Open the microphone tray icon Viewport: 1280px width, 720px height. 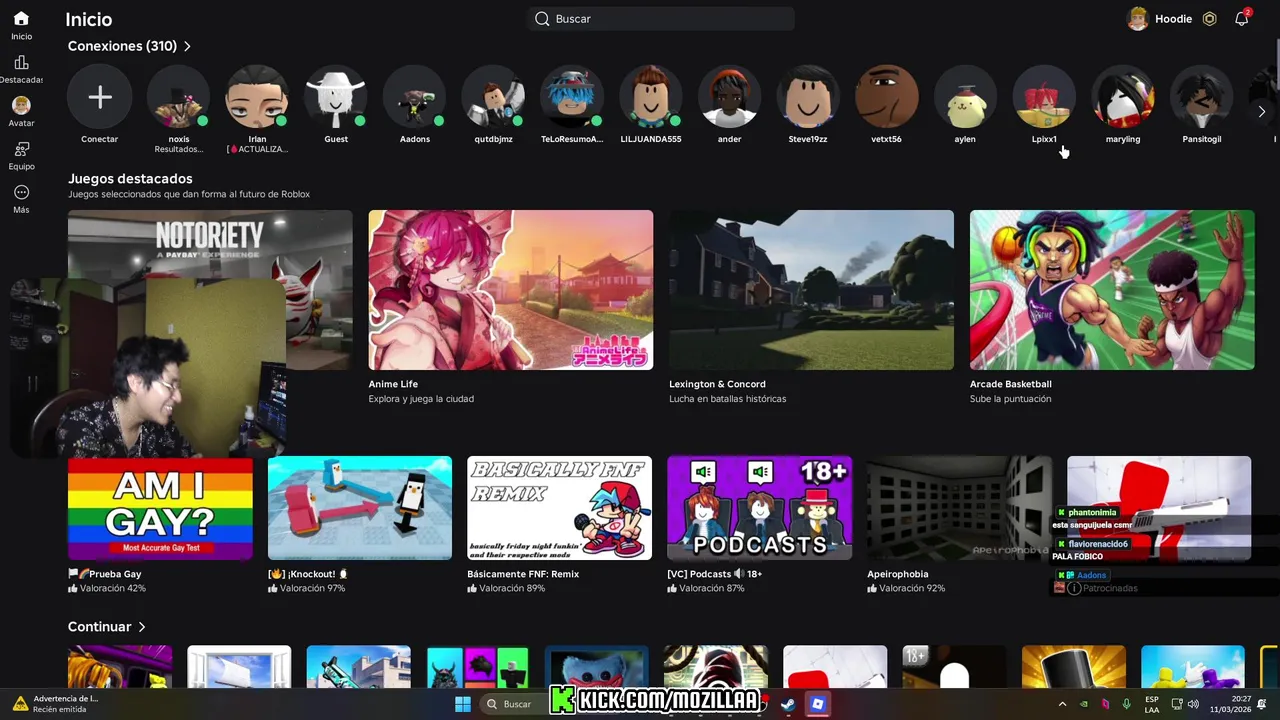[1126, 704]
